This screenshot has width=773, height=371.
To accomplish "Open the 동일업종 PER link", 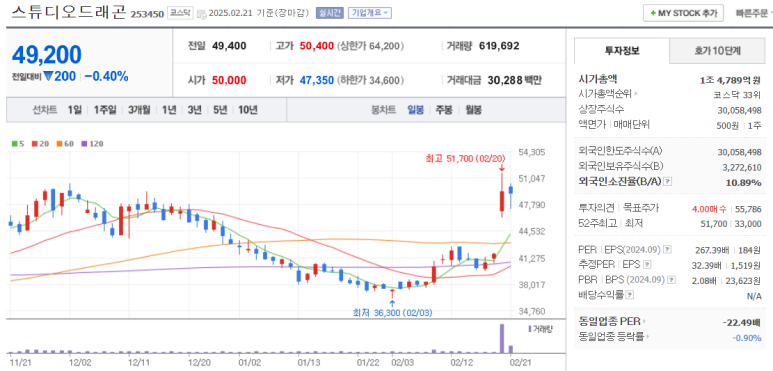I will coord(610,322).
